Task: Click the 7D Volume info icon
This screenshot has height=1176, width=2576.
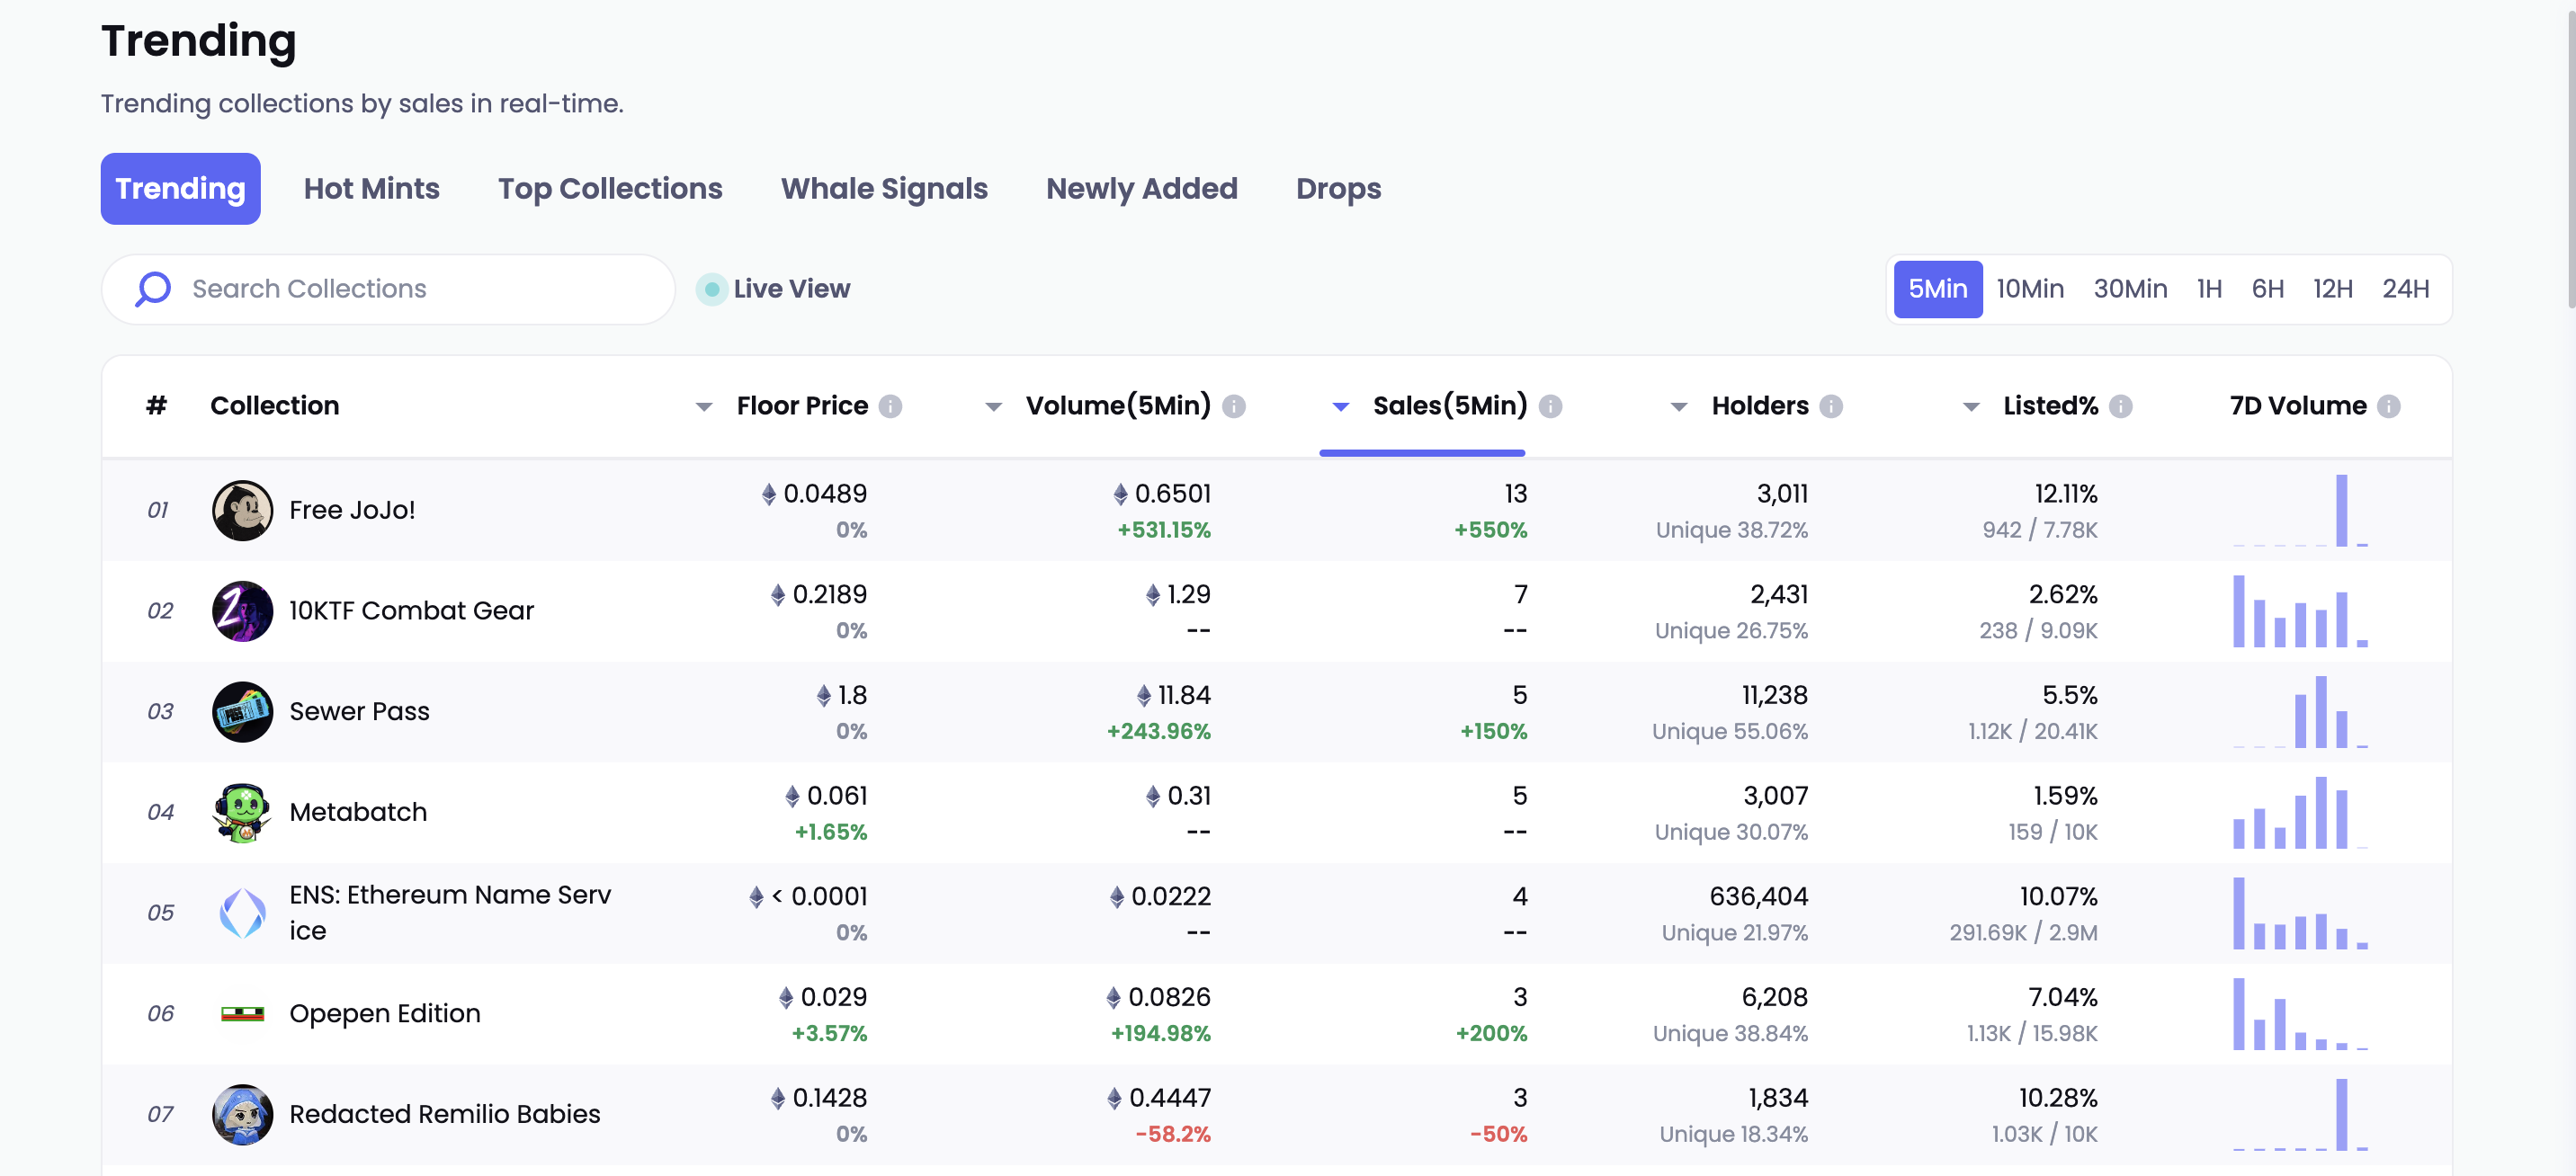Action: coord(2388,406)
